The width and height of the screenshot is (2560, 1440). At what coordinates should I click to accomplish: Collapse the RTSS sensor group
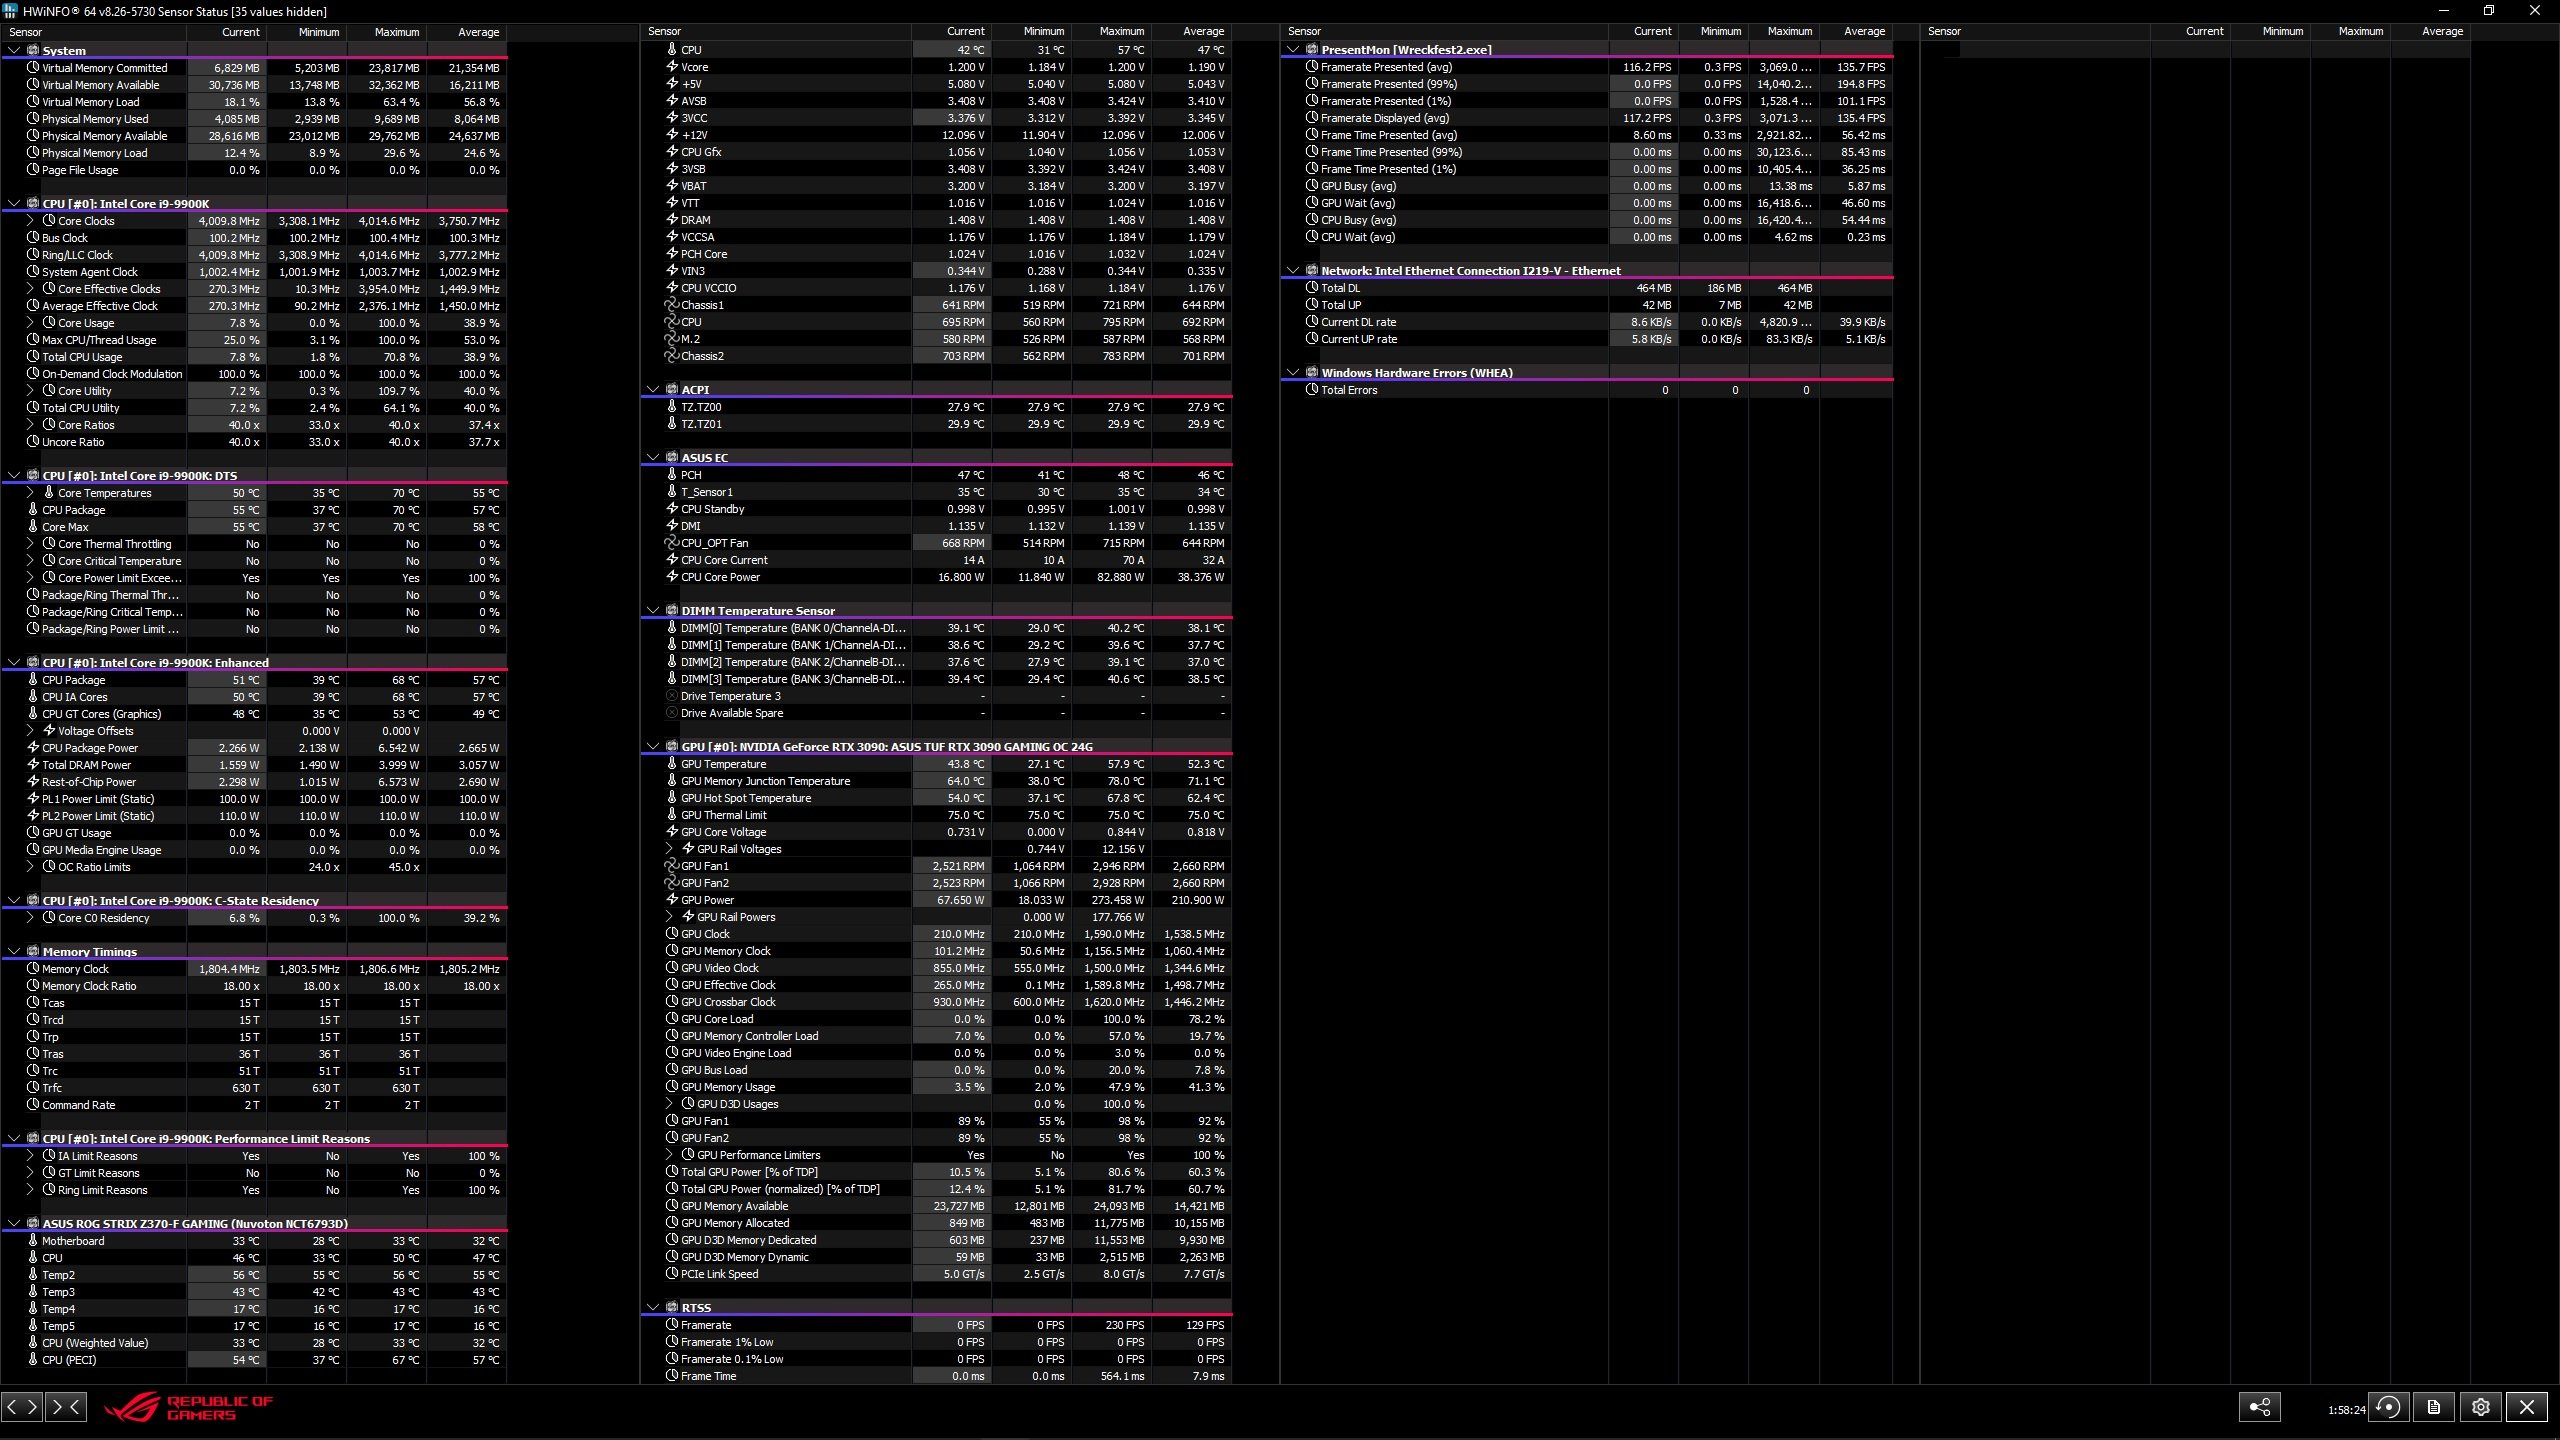pyautogui.click(x=653, y=1307)
